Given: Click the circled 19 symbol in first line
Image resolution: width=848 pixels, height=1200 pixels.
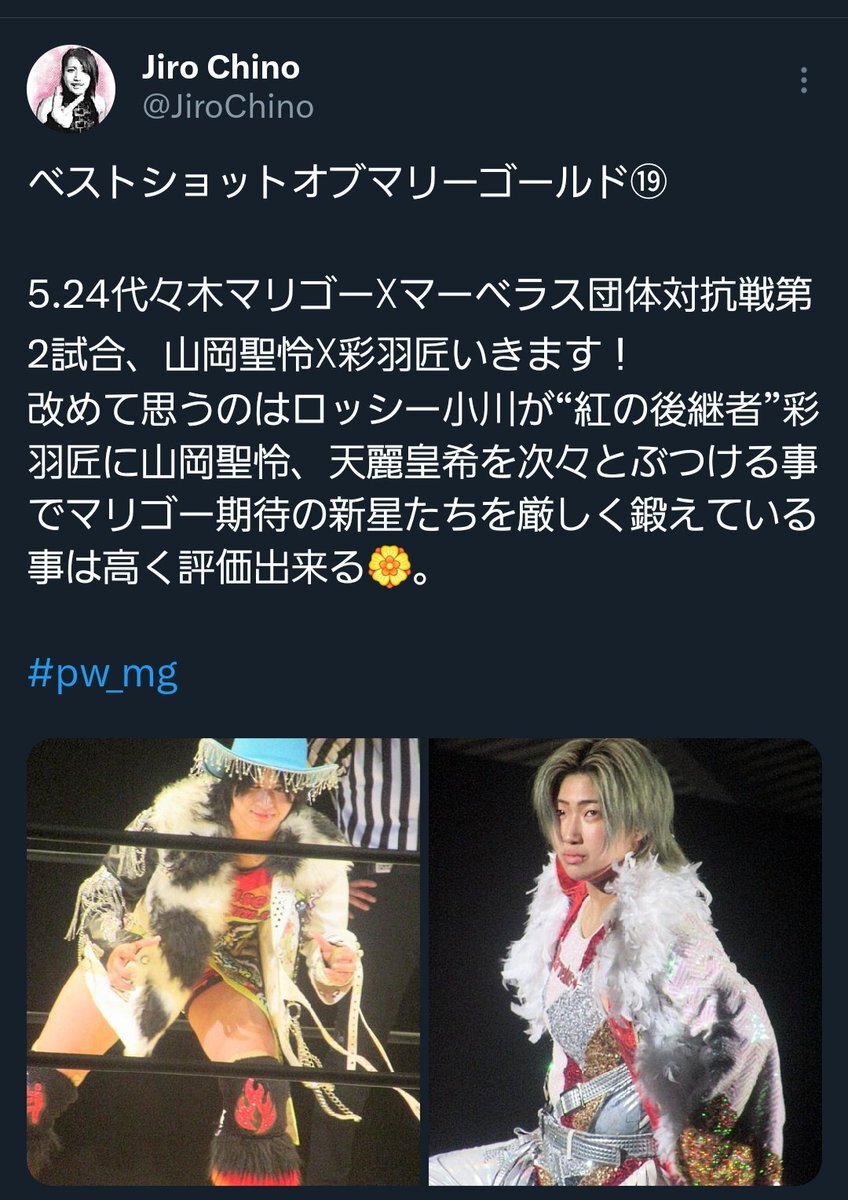Looking at the screenshot, I should tap(661, 186).
